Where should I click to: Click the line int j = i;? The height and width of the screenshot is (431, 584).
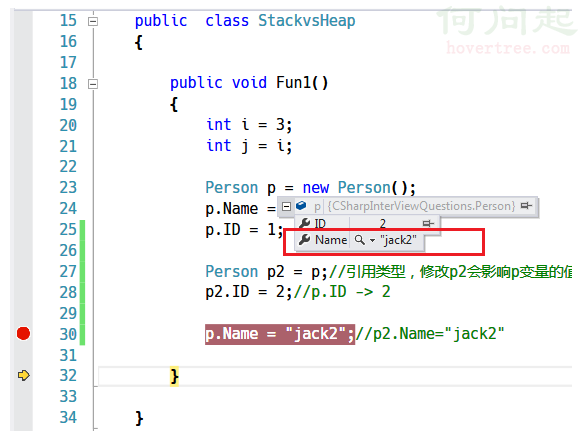[x=249, y=146]
